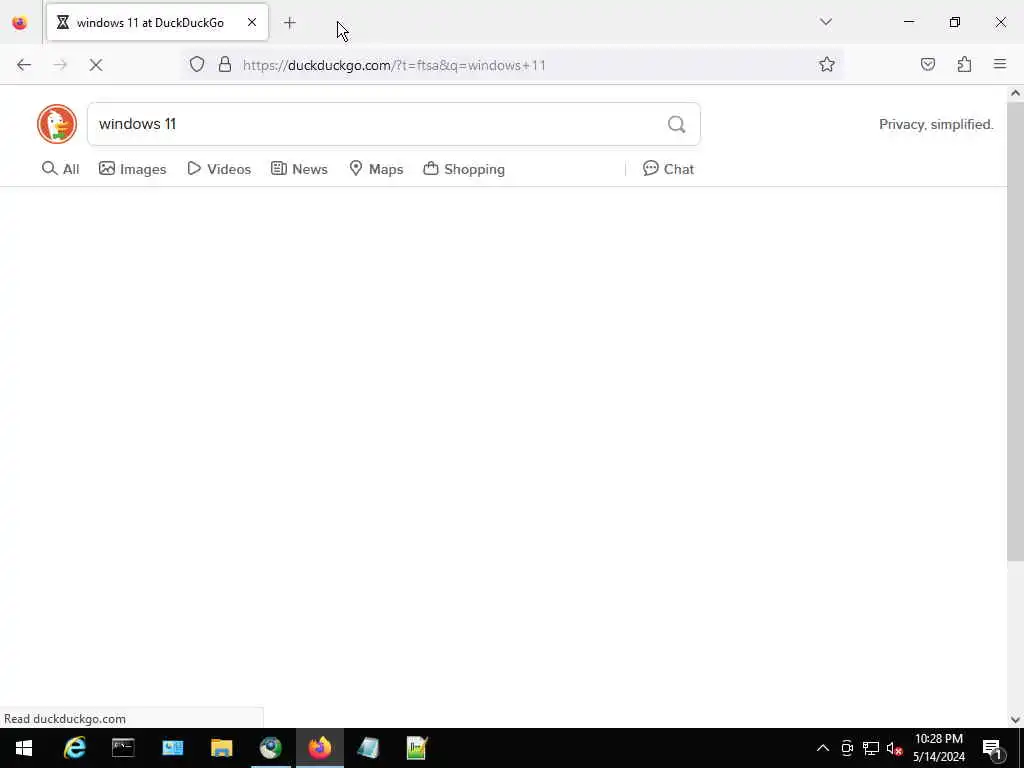This screenshot has height=768, width=1024.
Task: Save page to Pocket
Action: [928, 65]
